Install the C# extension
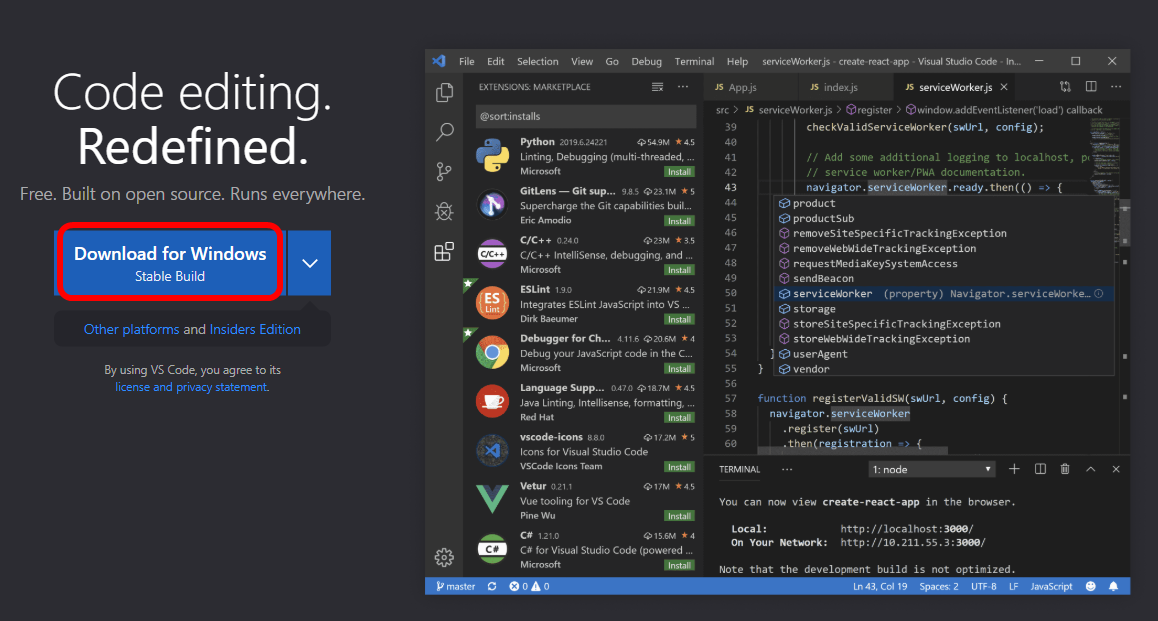This screenshot has width=1158, height=621. (x=679, y=566)
